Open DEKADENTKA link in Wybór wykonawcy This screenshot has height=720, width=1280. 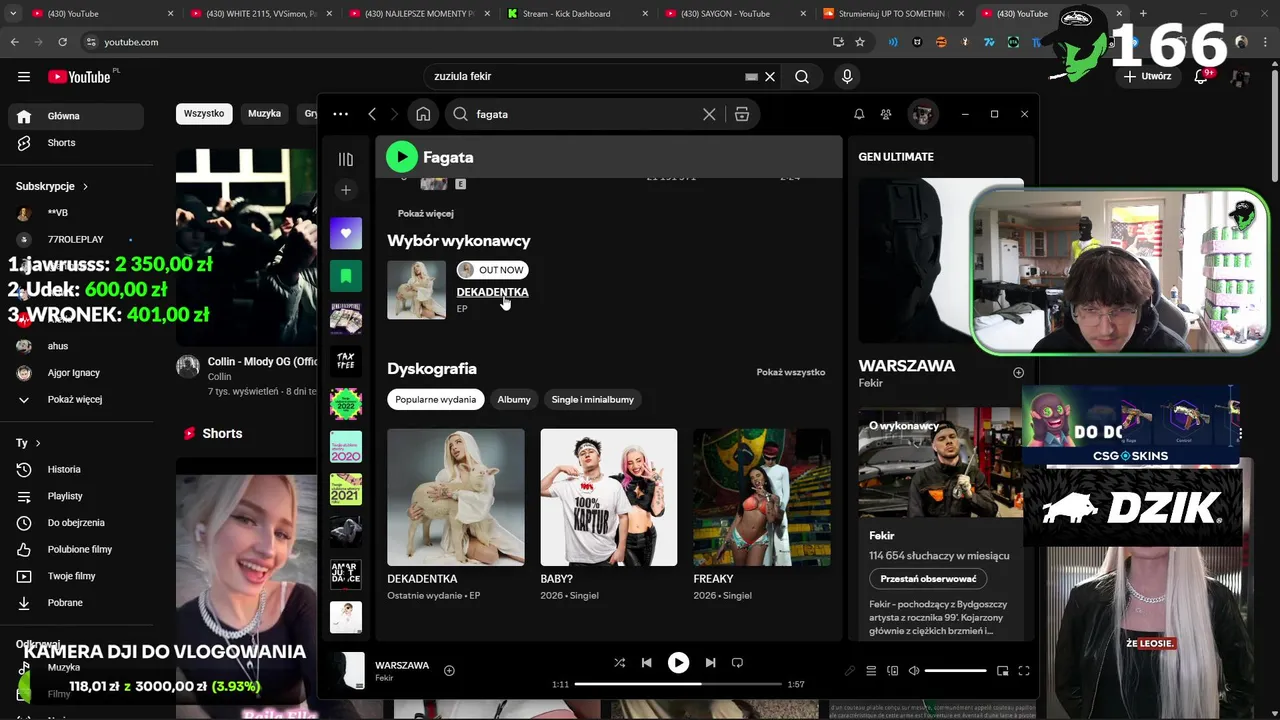pos(492,292)
